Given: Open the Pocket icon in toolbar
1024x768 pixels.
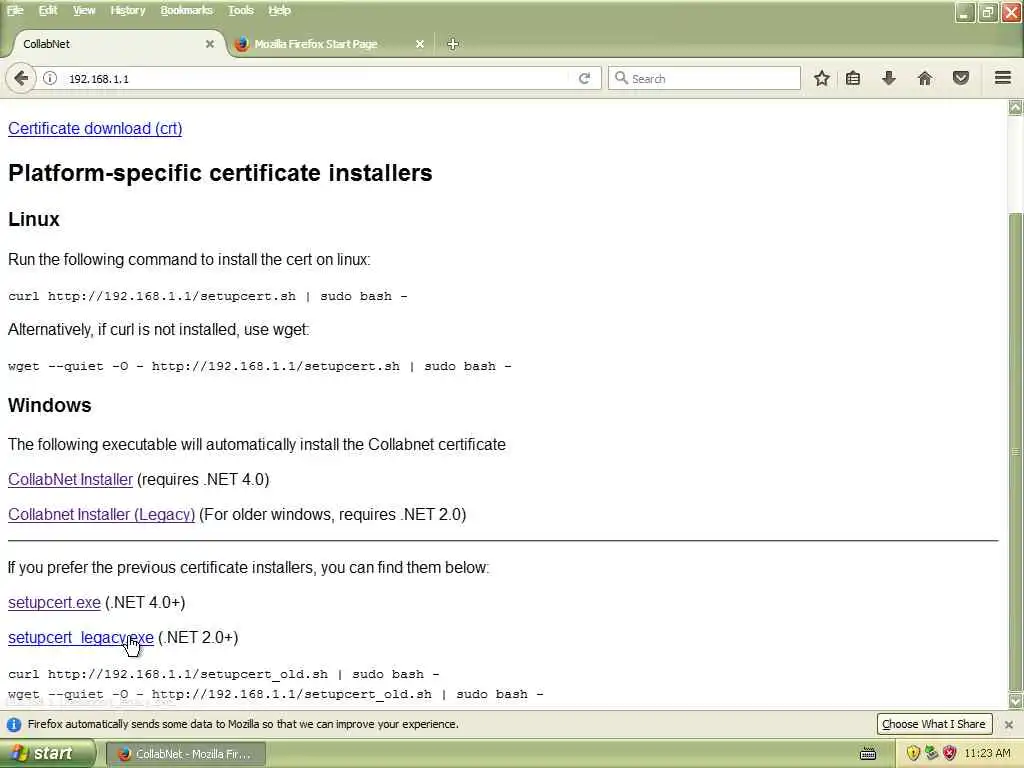Looking at the screenshot, I should 961,78.
